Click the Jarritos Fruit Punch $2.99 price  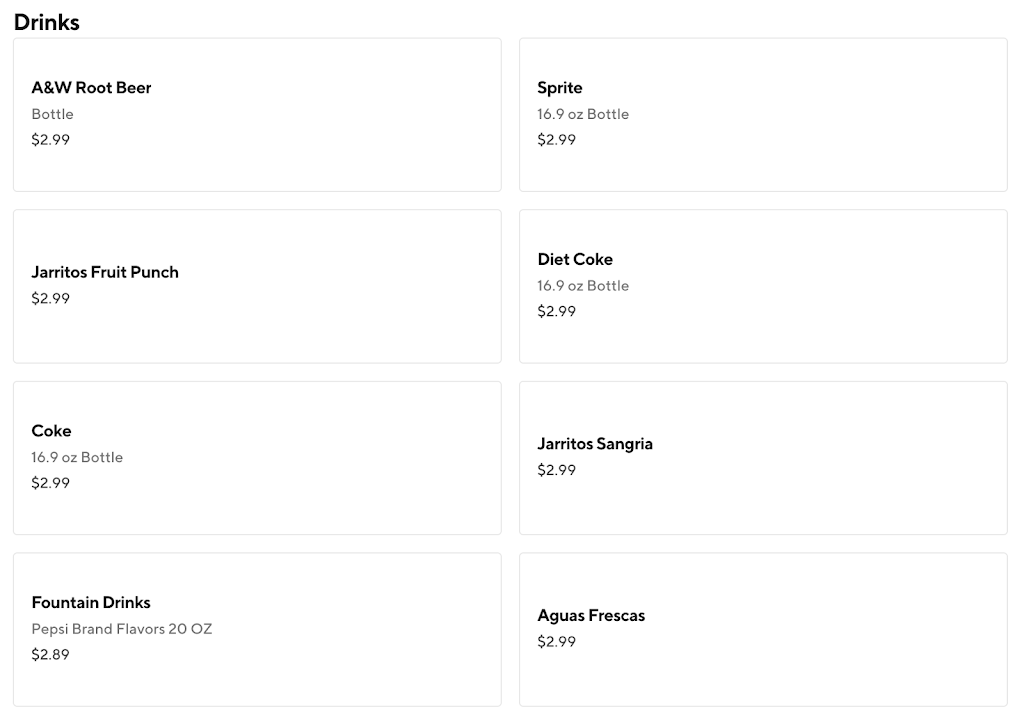pyautogui.click(x=50, y=298)
